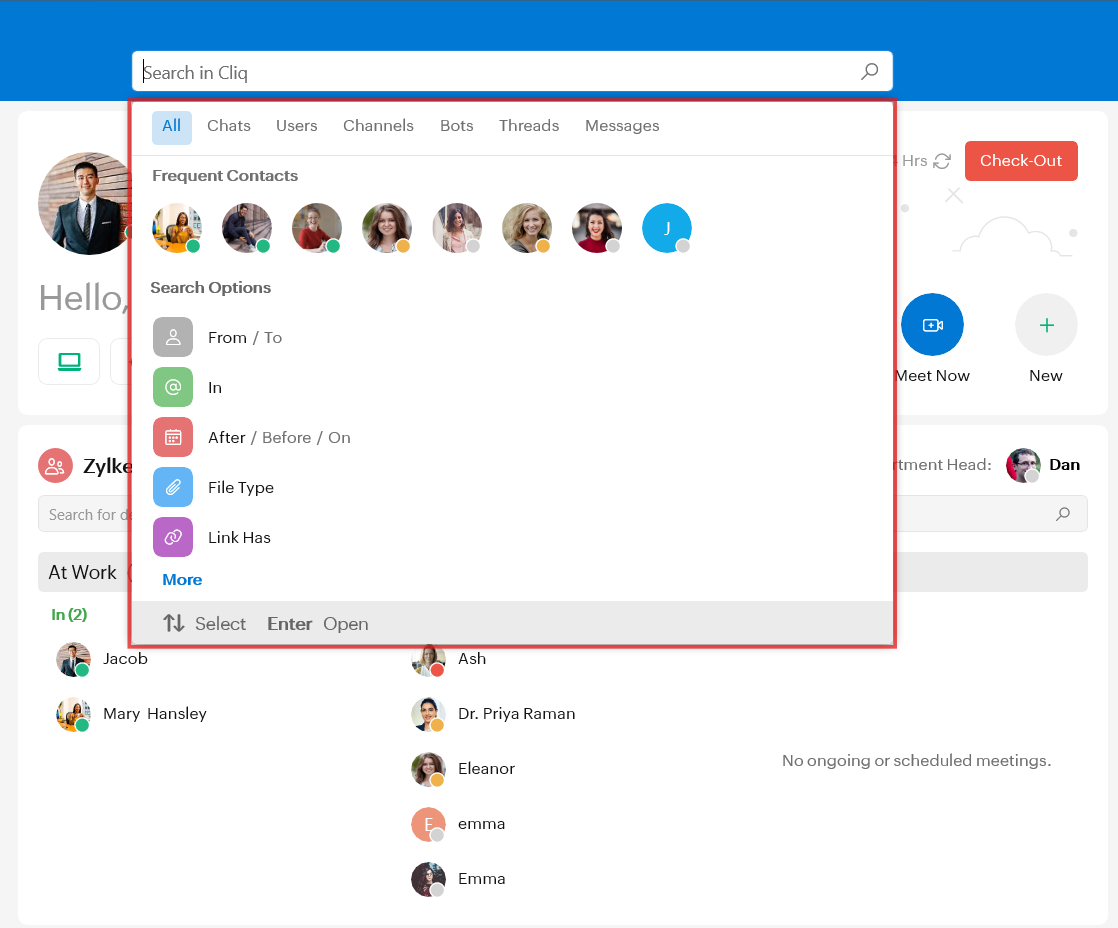Choose the File Type search option label
The image size is (1118, 928).
point(241,488)
